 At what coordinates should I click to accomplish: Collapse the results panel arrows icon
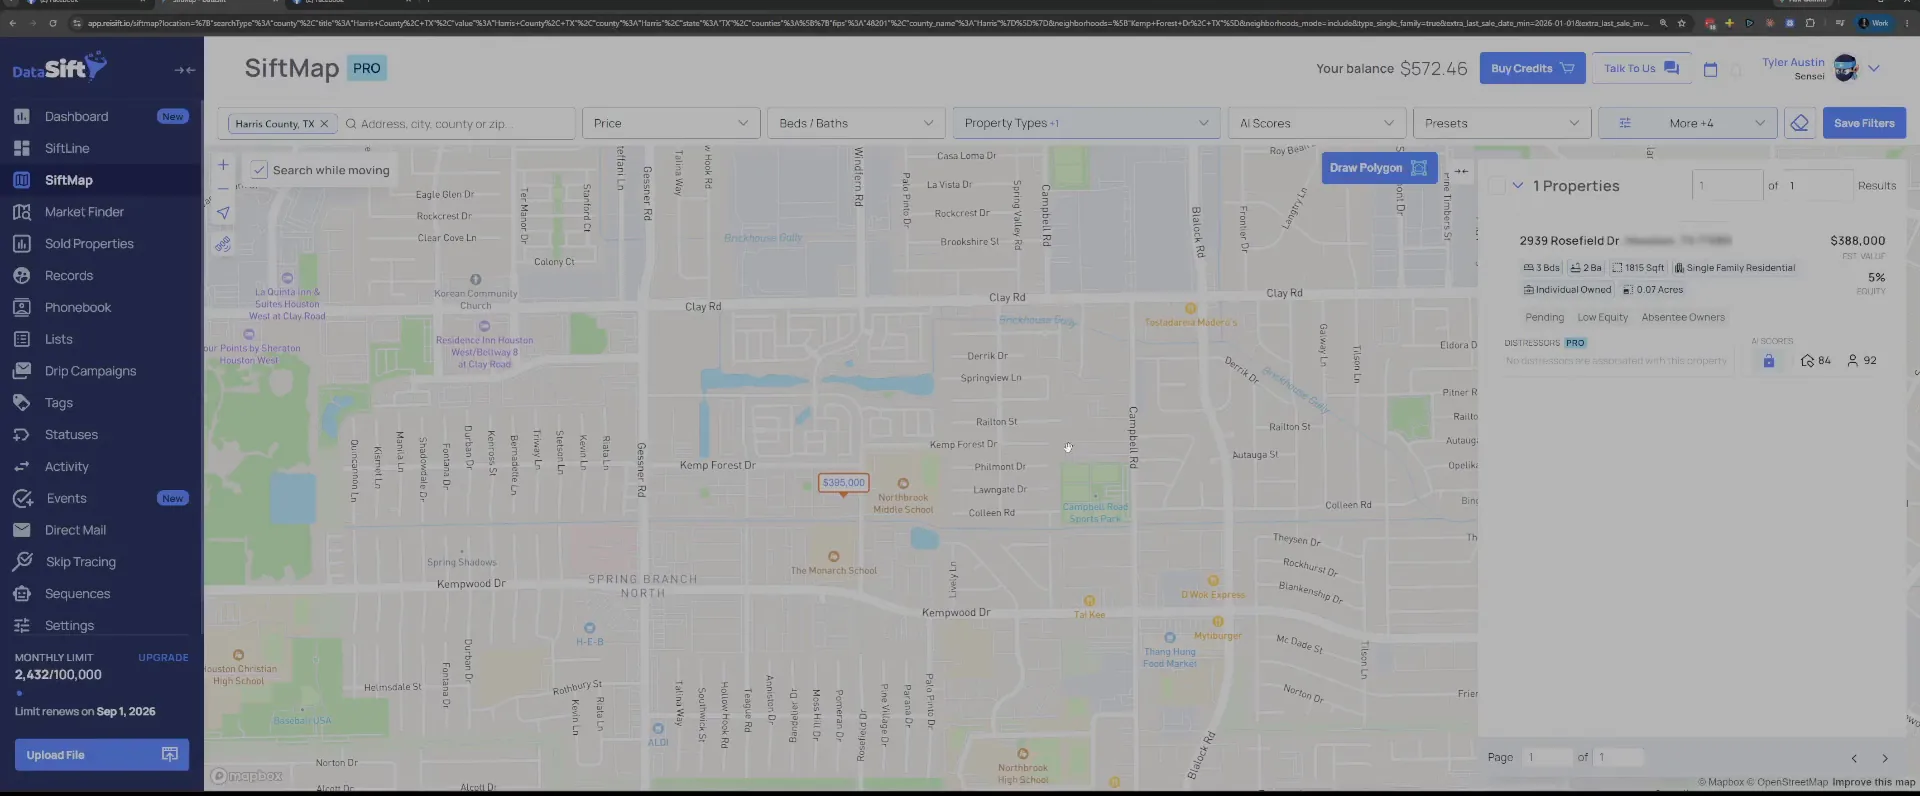coord(1461,171)
